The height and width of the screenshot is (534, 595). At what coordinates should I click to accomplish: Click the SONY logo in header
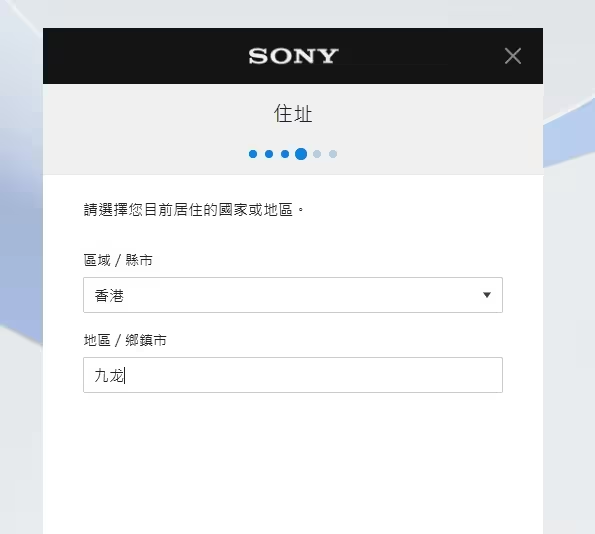(293, 56)
